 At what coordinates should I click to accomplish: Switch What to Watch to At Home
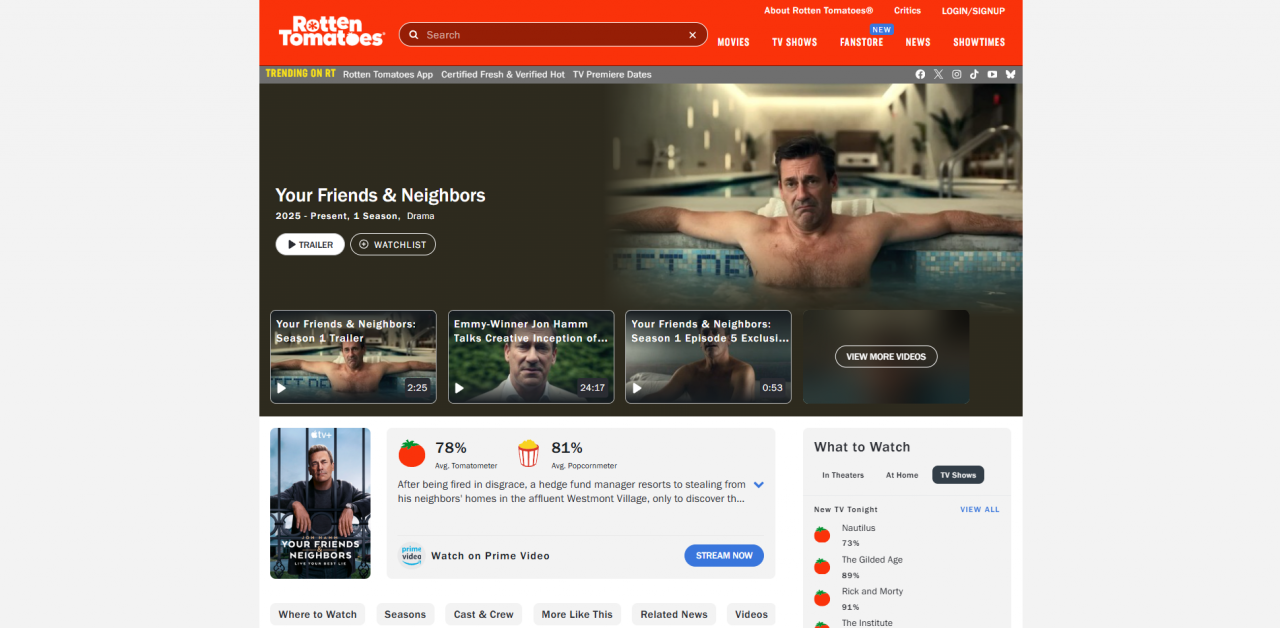(x=902, y=475)
